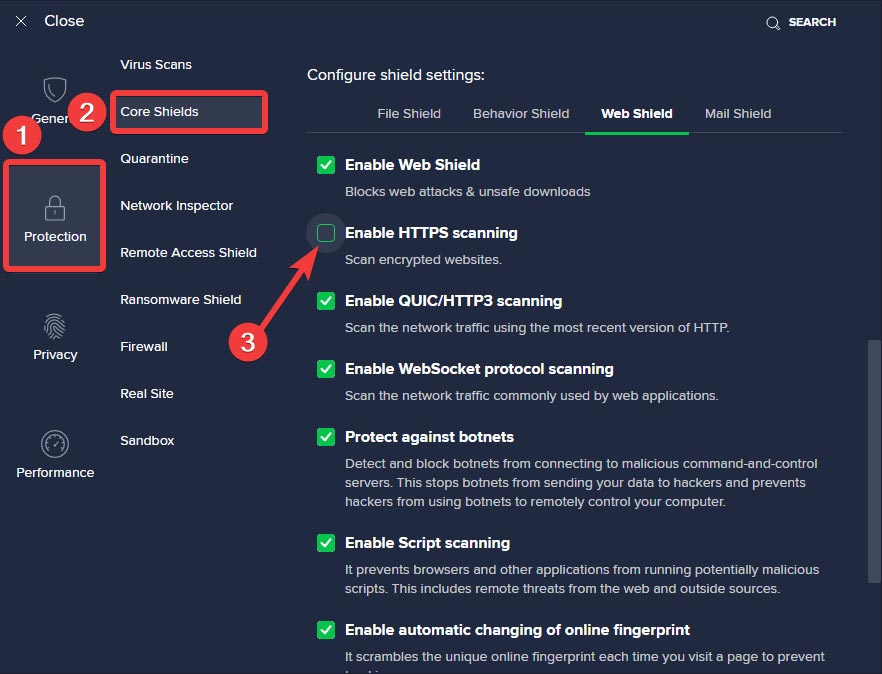Select Ransomware Shield in the menu
882x674 pixels.
(x=180, y=299)
